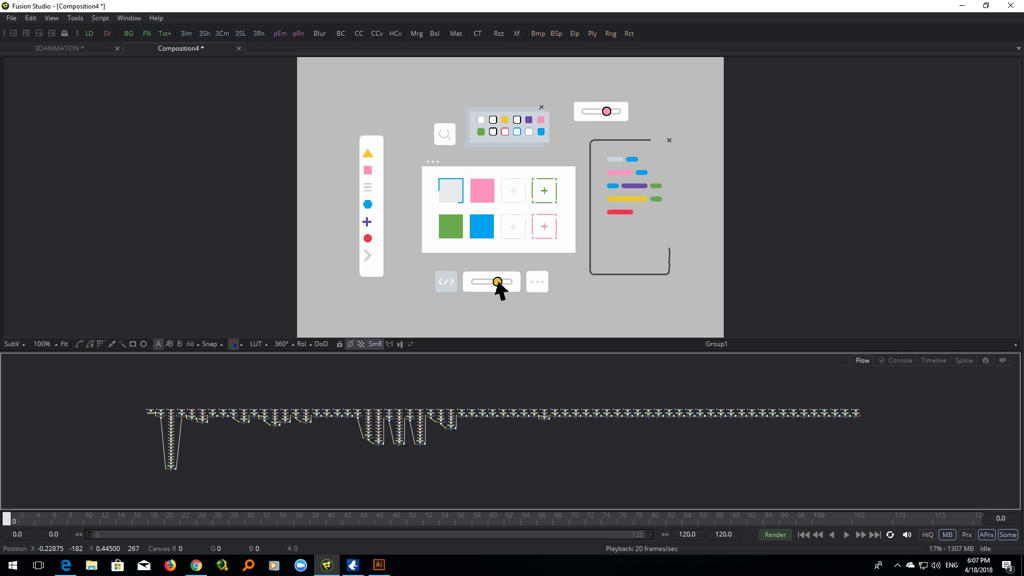The image size is (1024, 576).
Task: Click the green Render button
Action: tap(775, 535)
